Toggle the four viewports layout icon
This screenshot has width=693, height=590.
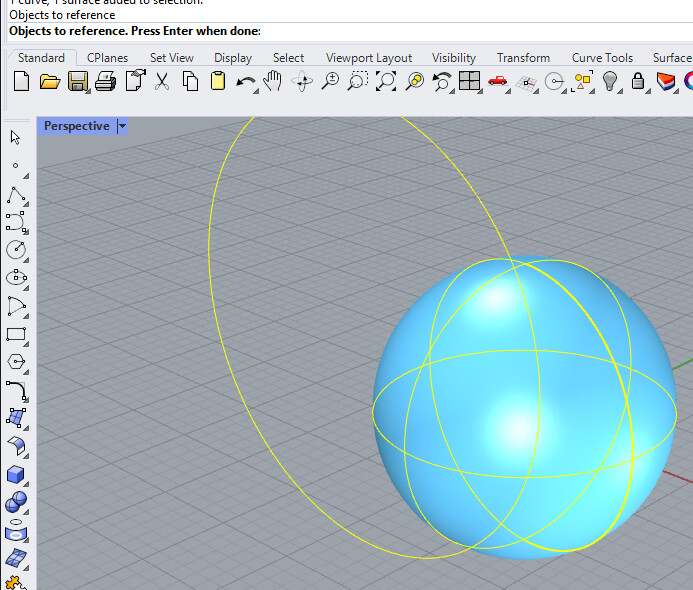coord(469,81)
